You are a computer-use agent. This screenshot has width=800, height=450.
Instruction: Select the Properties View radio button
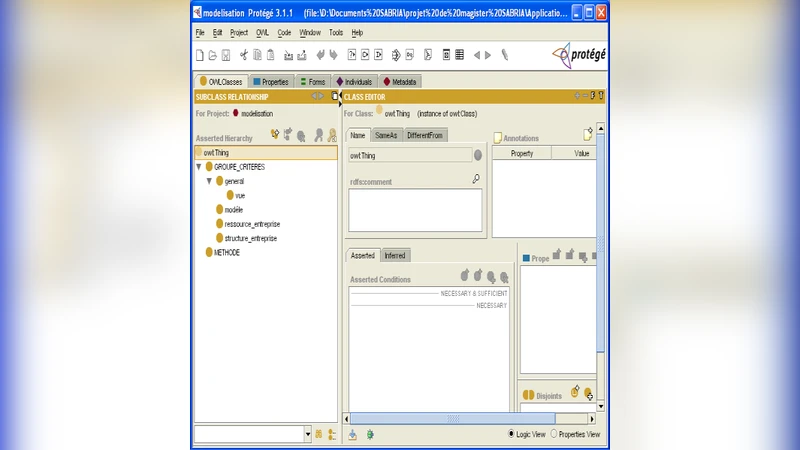click(555, 434)
